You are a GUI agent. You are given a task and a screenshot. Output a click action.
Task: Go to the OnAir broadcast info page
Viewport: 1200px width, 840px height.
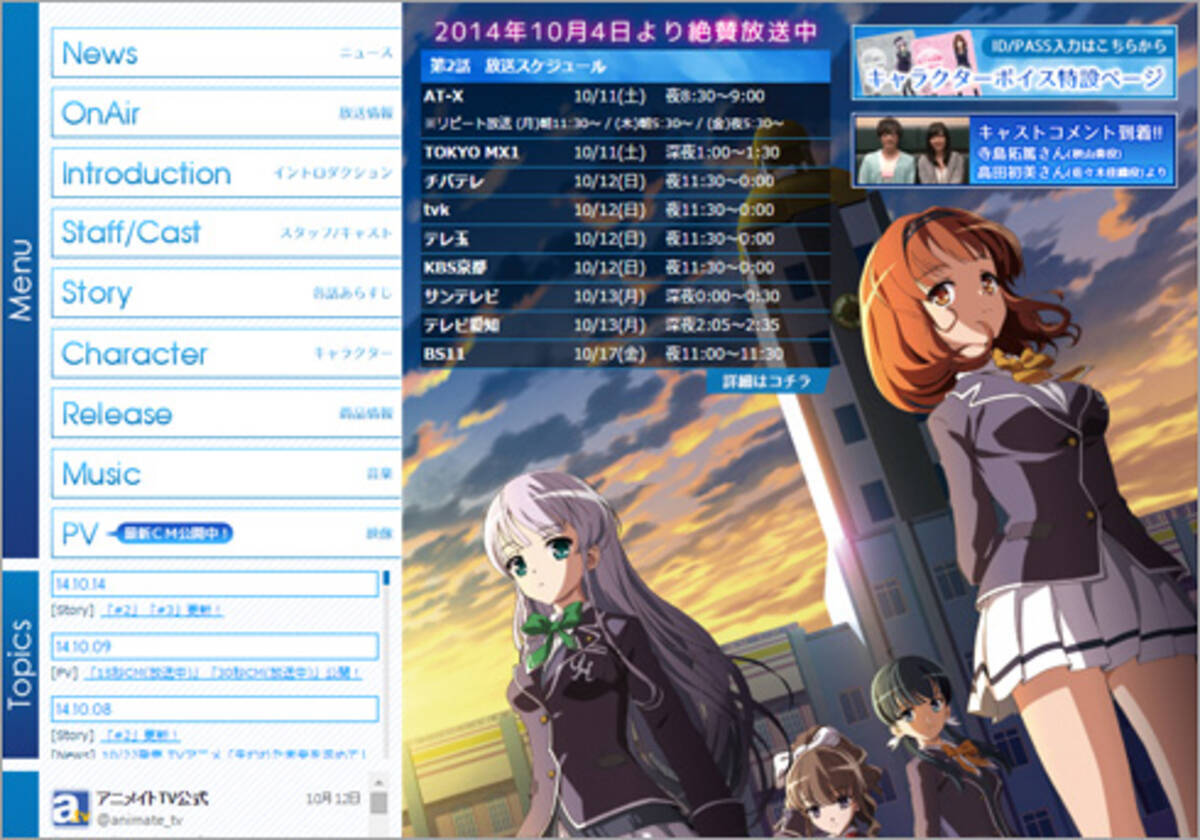pos(225,114)
